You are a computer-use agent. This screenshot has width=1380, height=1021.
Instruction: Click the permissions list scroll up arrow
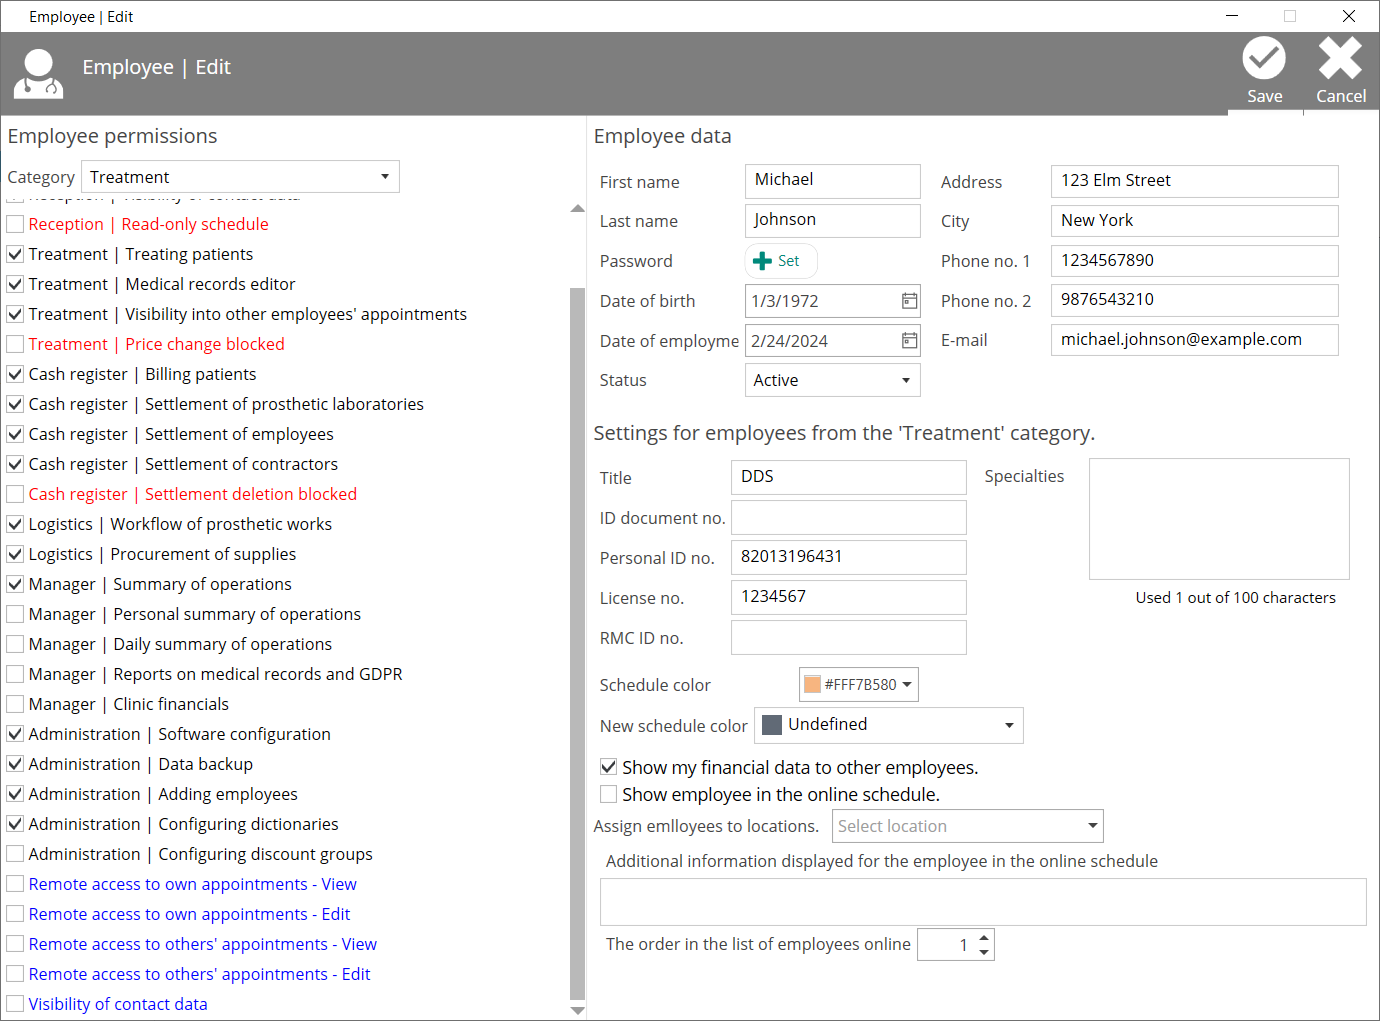point(577,209)
